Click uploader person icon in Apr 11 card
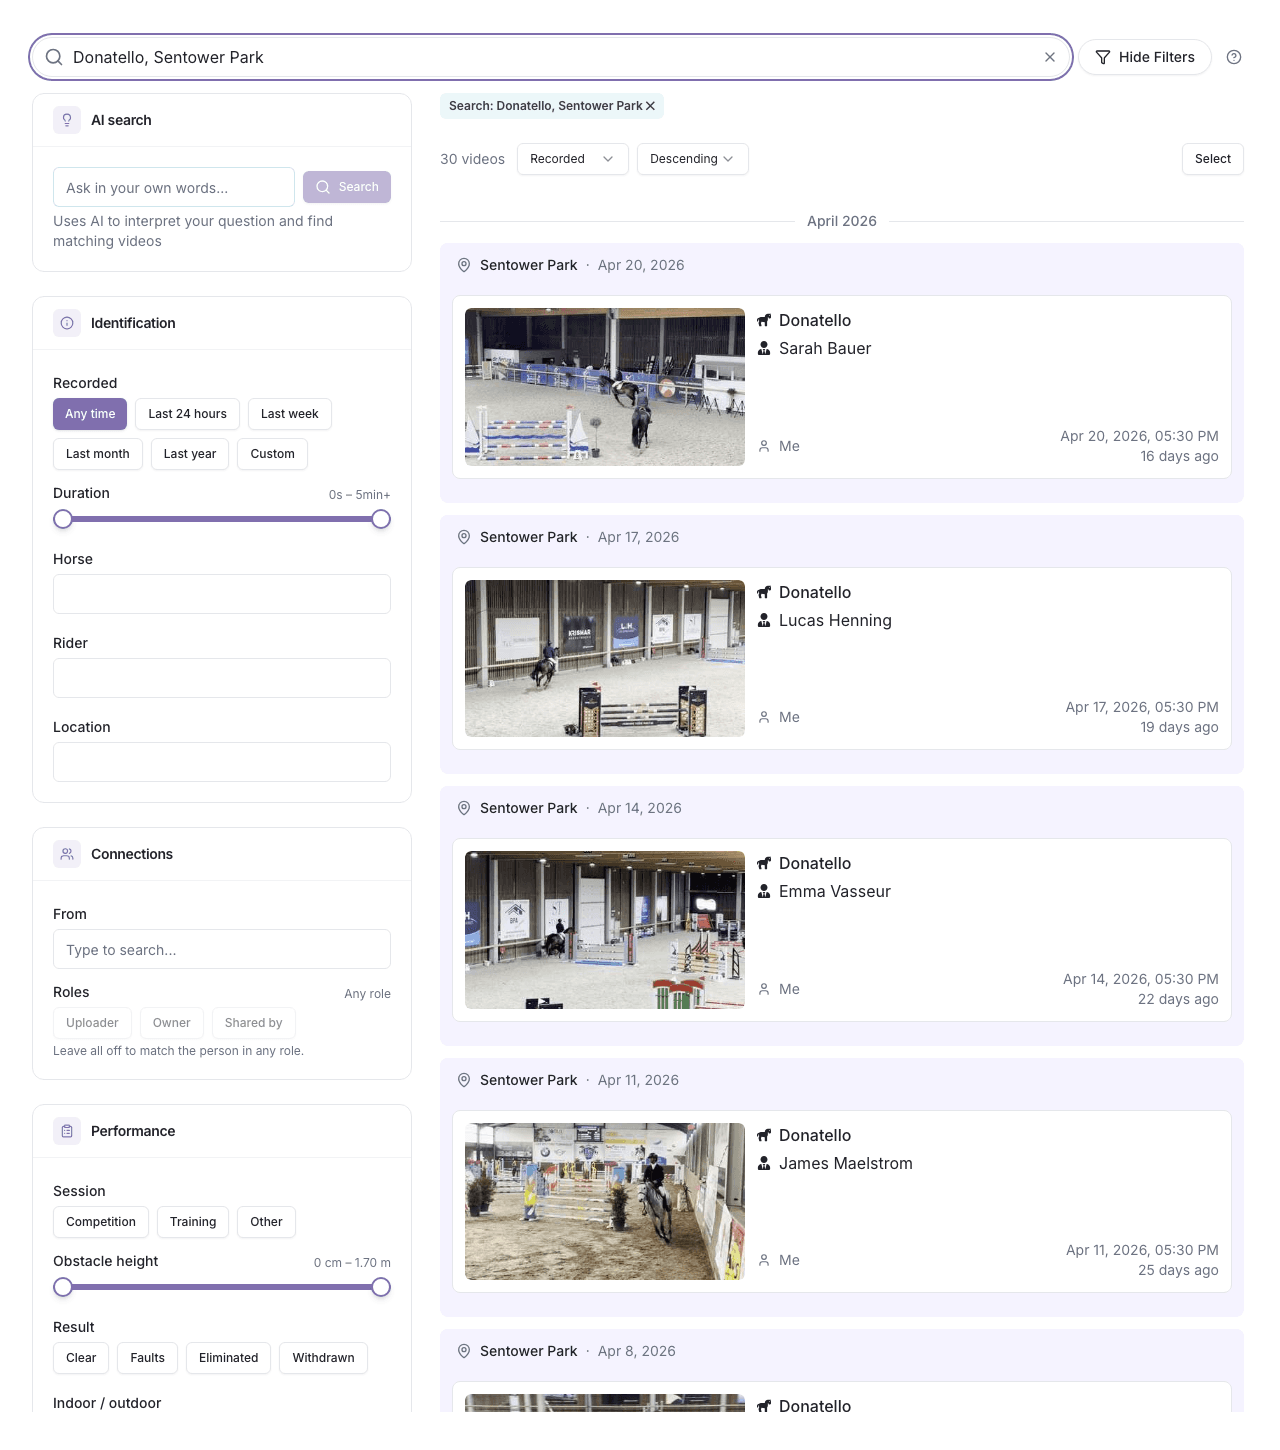This screenshot has height=1450, width=1280. 764,1260
